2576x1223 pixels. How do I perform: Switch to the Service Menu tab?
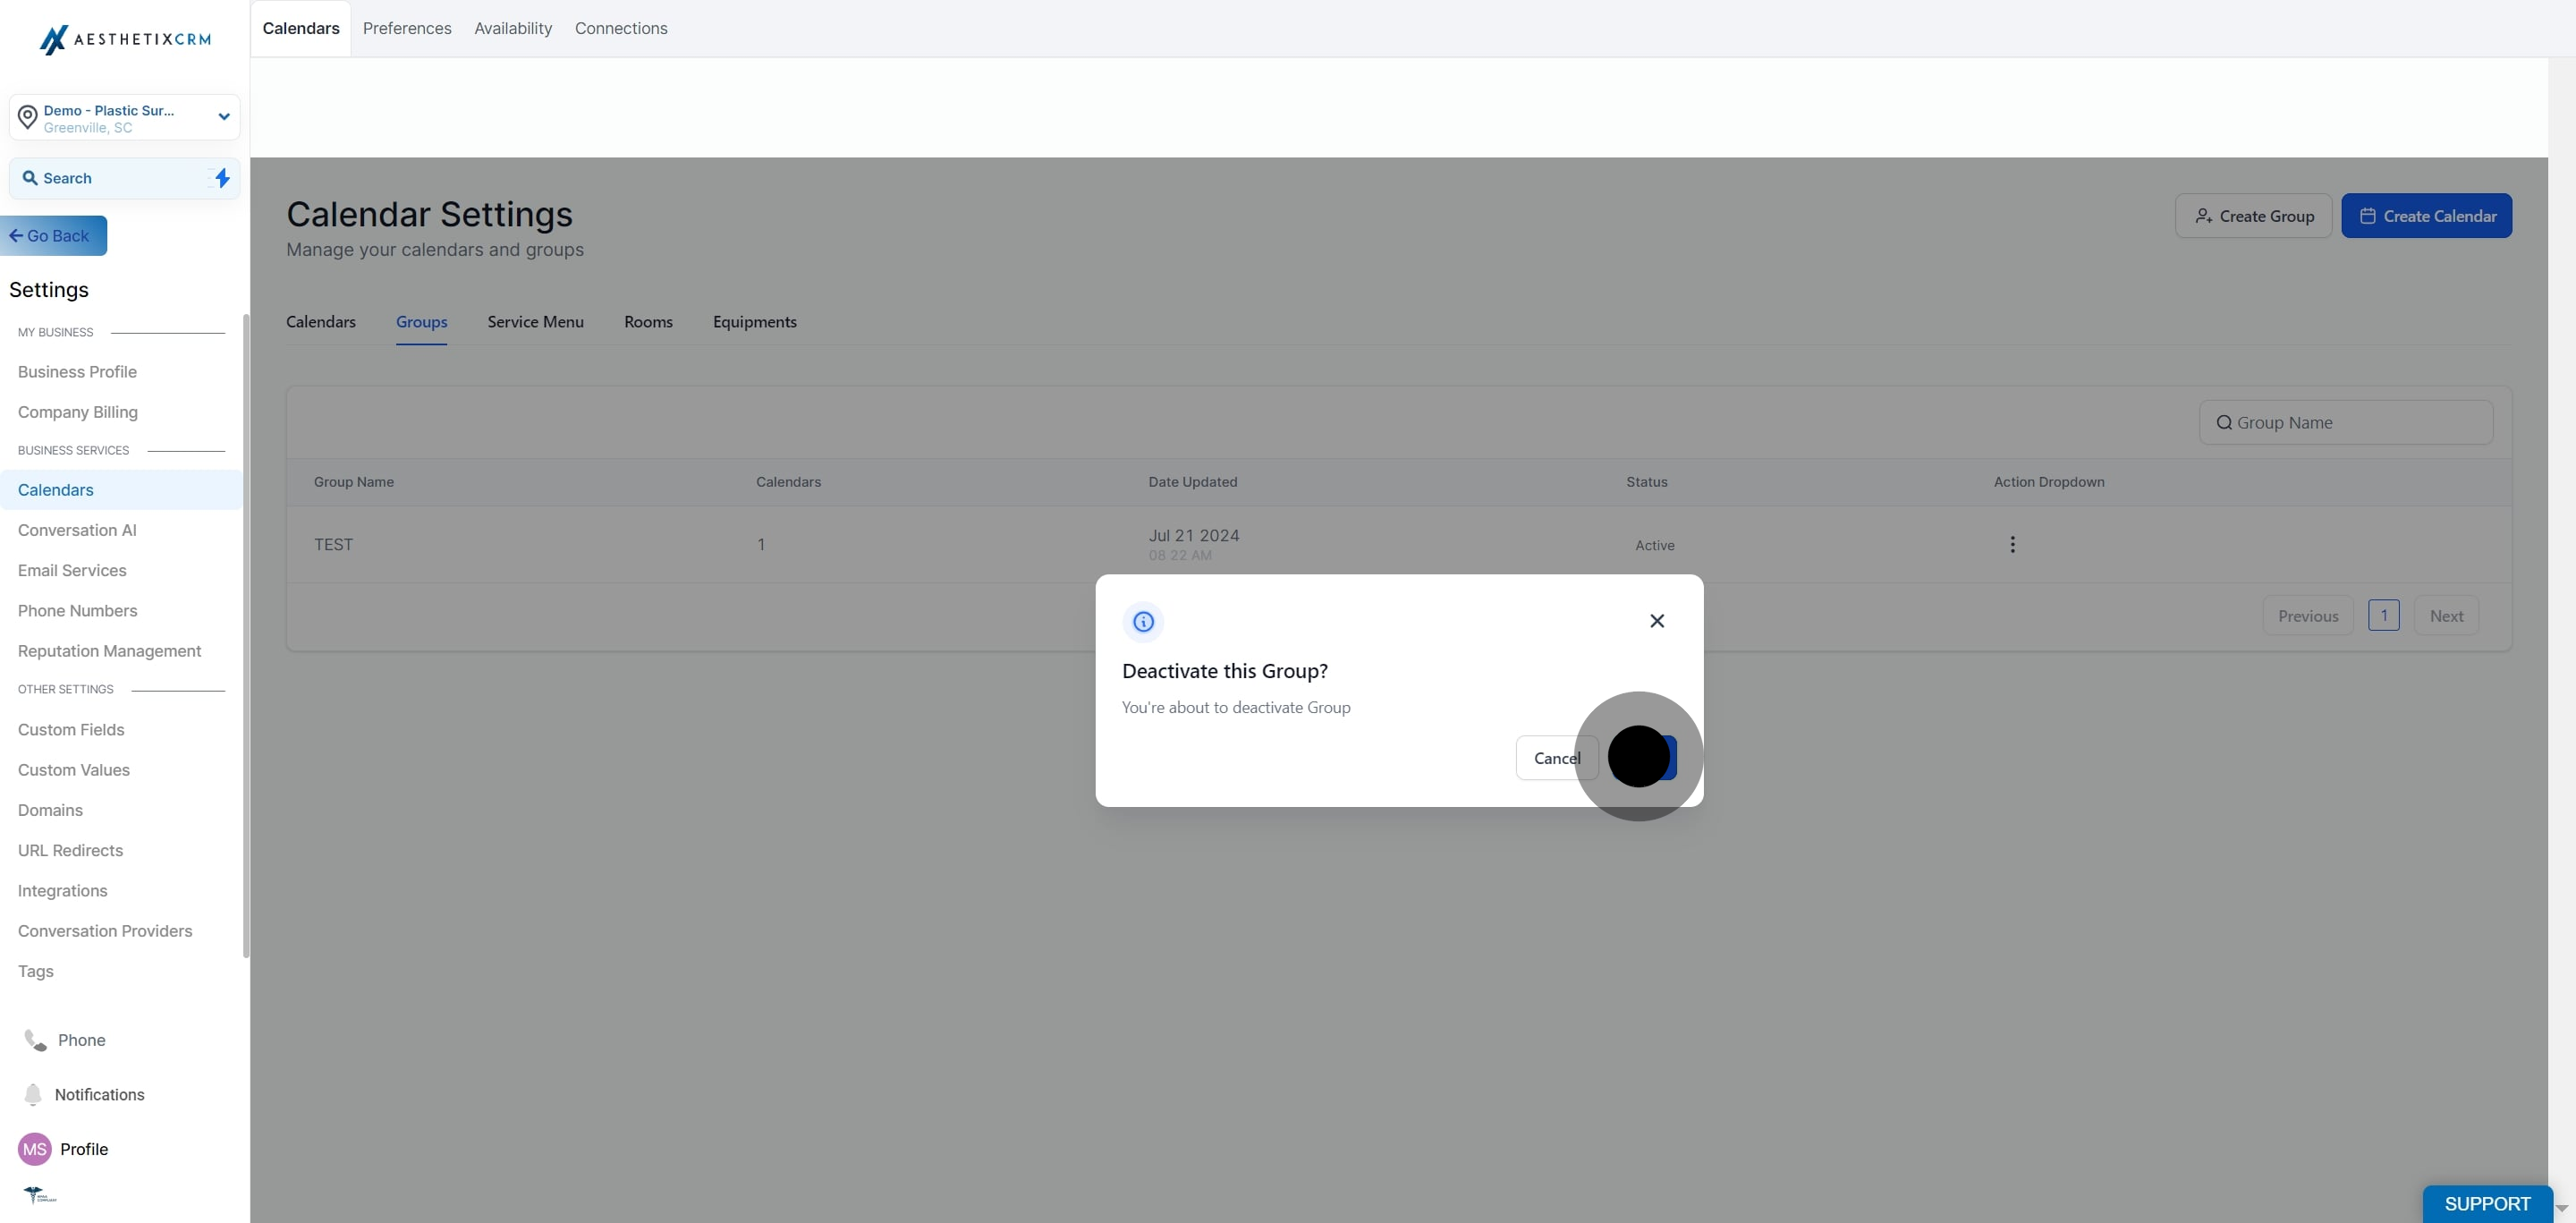click(535, 322)
